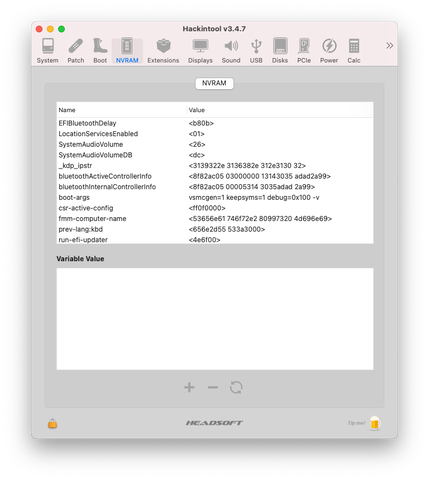429x480 pixels.
Task: Select the csr-active-config row
Action: pos(215,208)
